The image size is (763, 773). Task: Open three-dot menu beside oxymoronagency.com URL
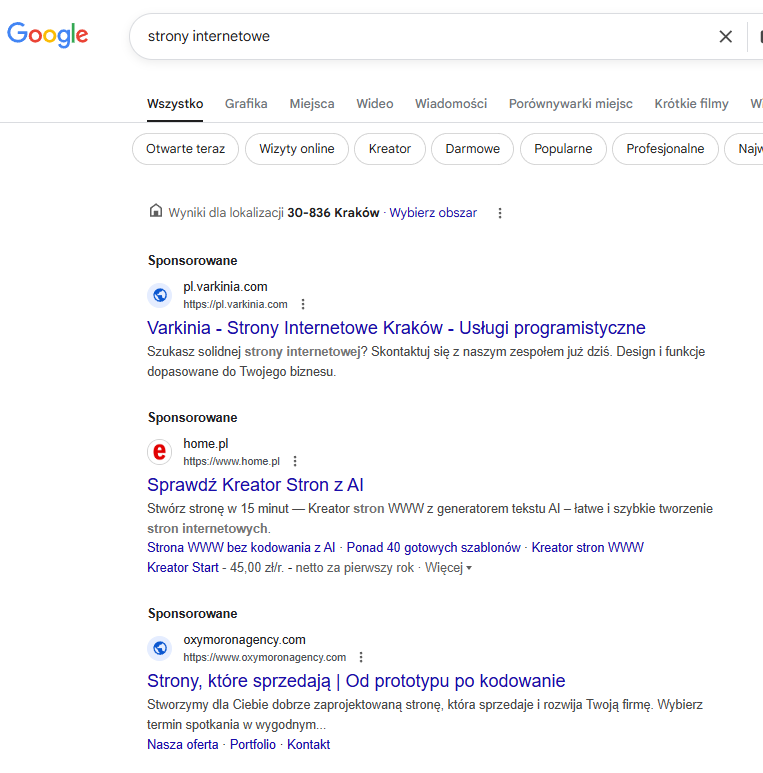361,657
